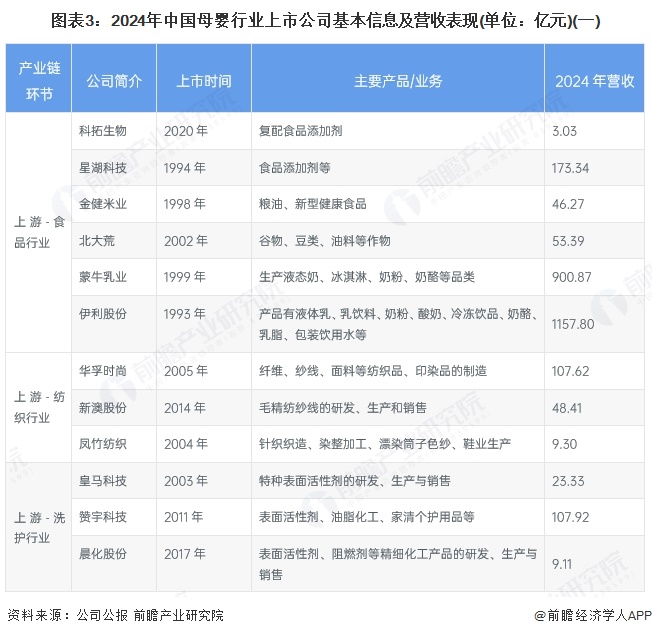Click company name 赞宇科技
This screenshot has height=636, width=652.
tap(103, 517)
